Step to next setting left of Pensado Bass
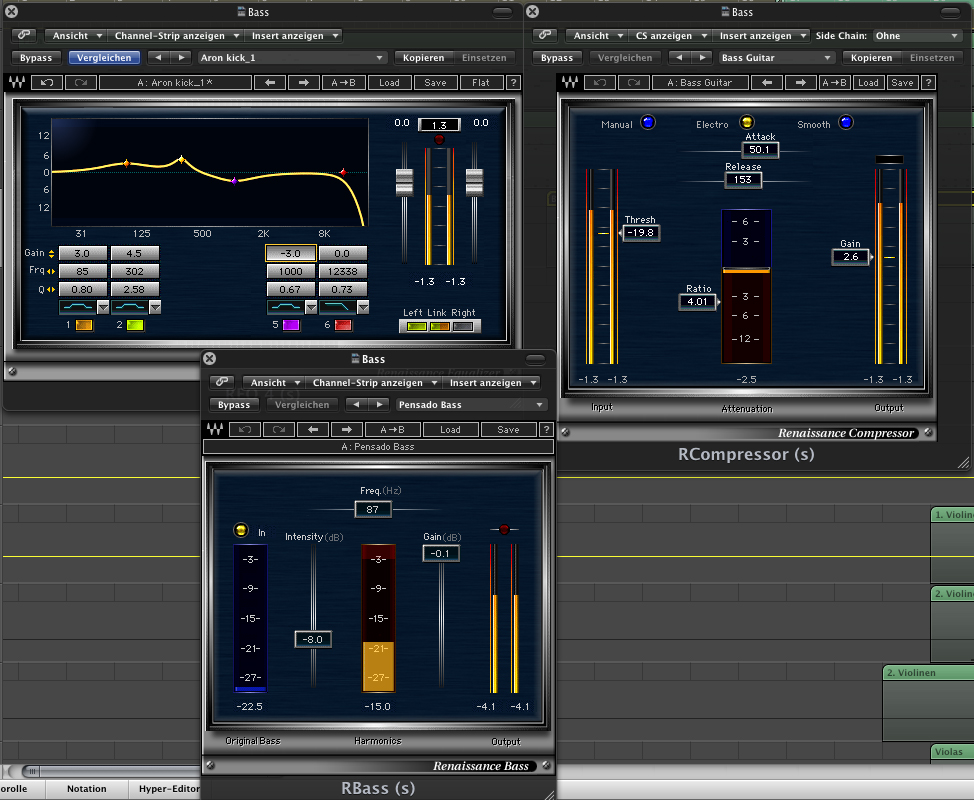This screenshot has width=974, height=800. tap(379, 404)
